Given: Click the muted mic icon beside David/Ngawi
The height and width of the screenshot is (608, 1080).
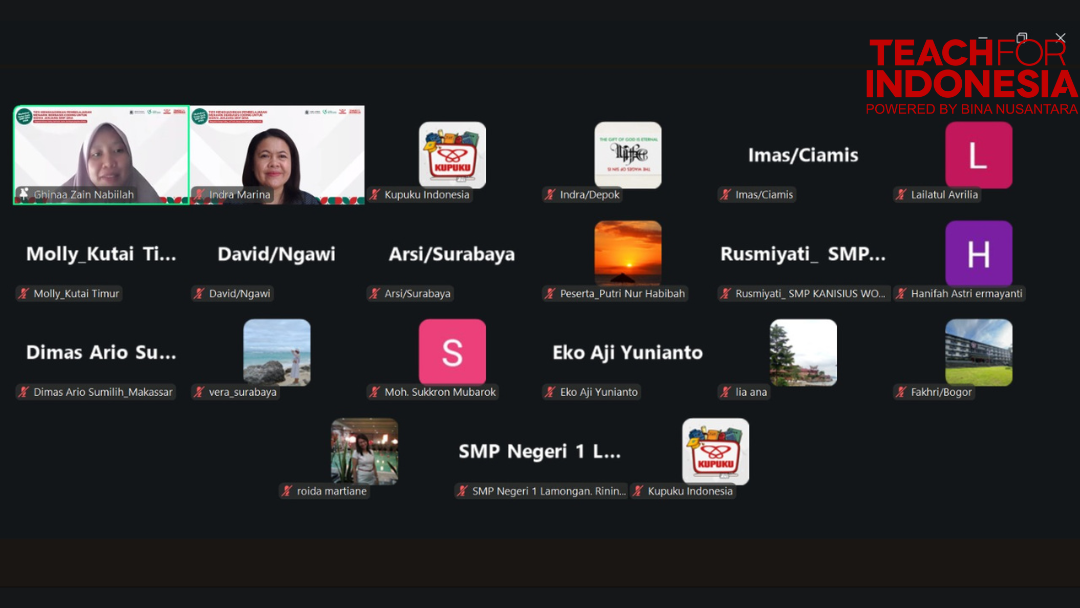Looking at the screenshot, I should coord(199,294).
